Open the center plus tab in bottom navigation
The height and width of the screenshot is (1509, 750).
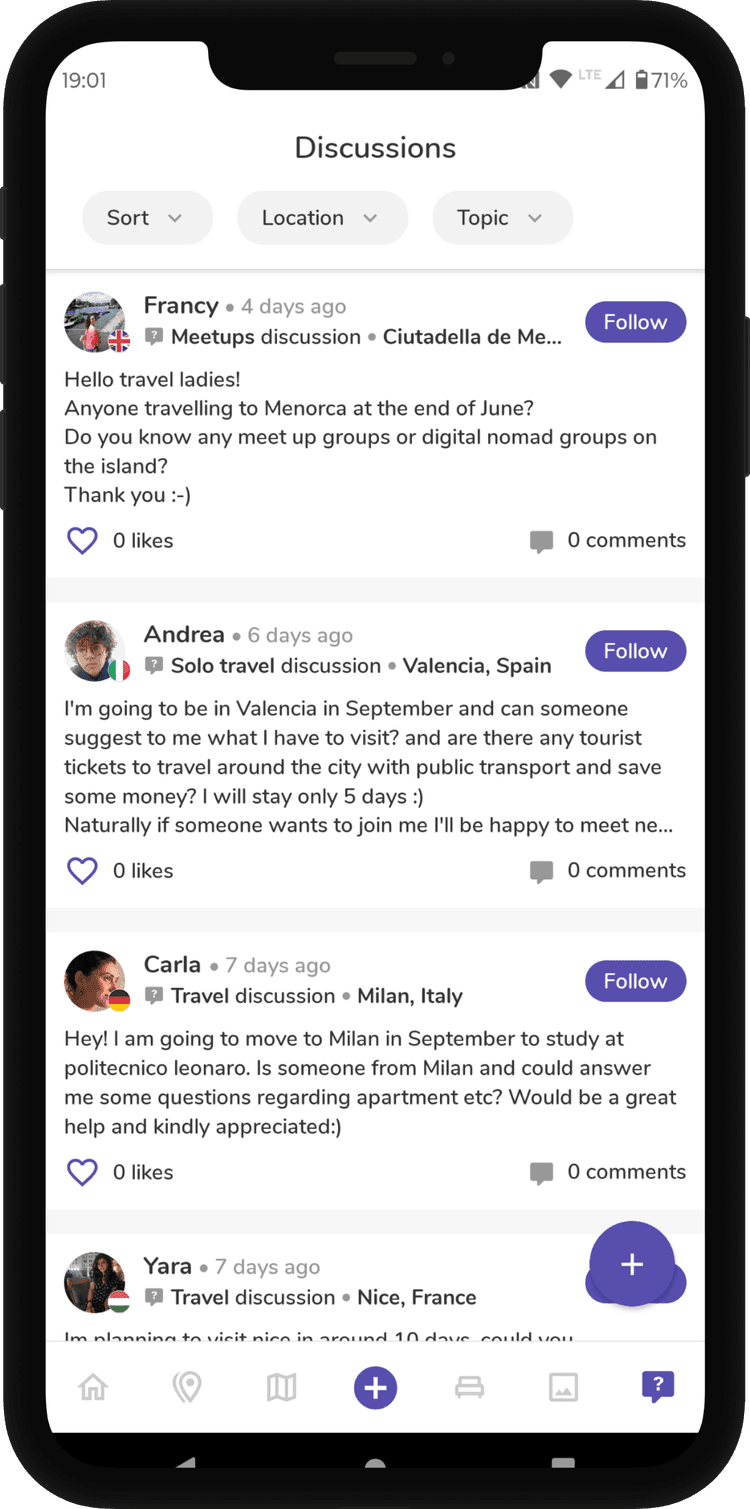(x=375, y=1387)
